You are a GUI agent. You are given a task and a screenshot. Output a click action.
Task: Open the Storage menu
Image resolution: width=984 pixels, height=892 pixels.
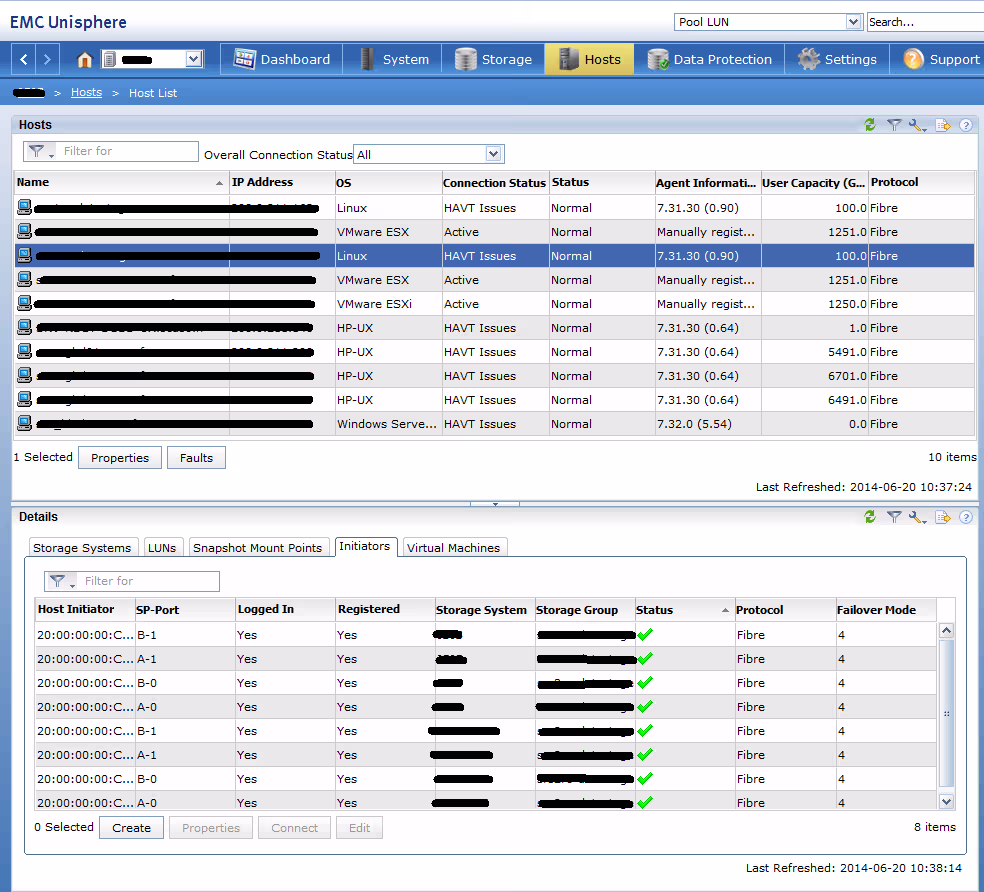[x=493, y=60]
